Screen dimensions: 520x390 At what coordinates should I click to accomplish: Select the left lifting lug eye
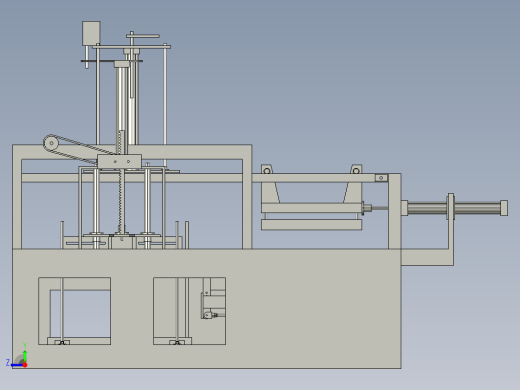(267, 171)
